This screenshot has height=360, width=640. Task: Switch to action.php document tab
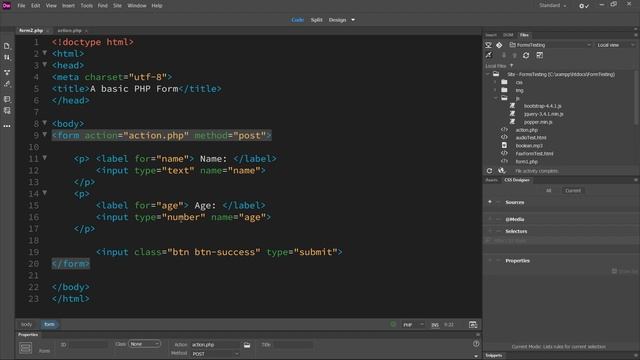click(70, 31)
